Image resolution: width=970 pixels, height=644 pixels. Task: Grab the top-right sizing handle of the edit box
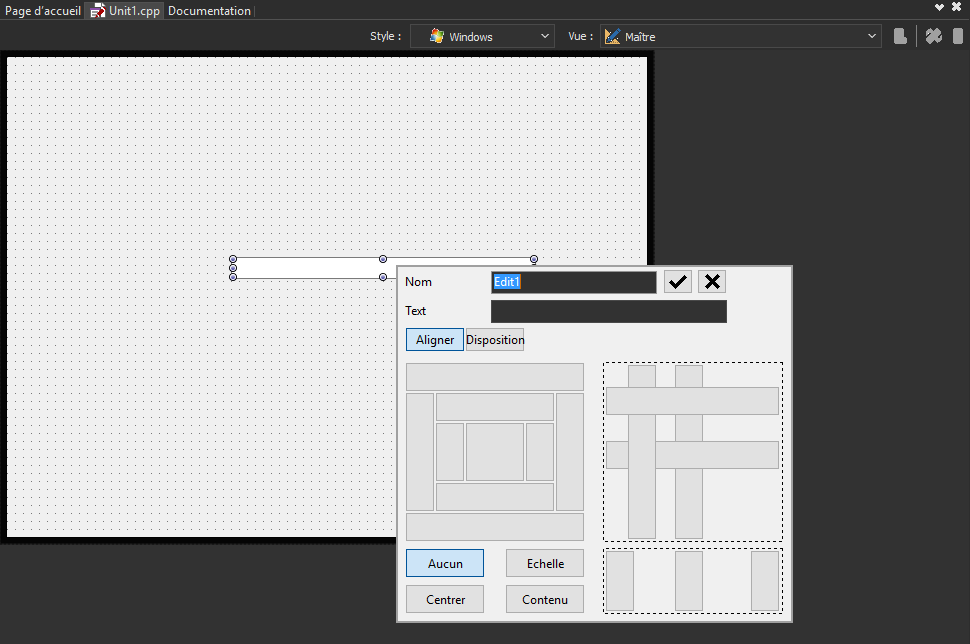point(534,259)
